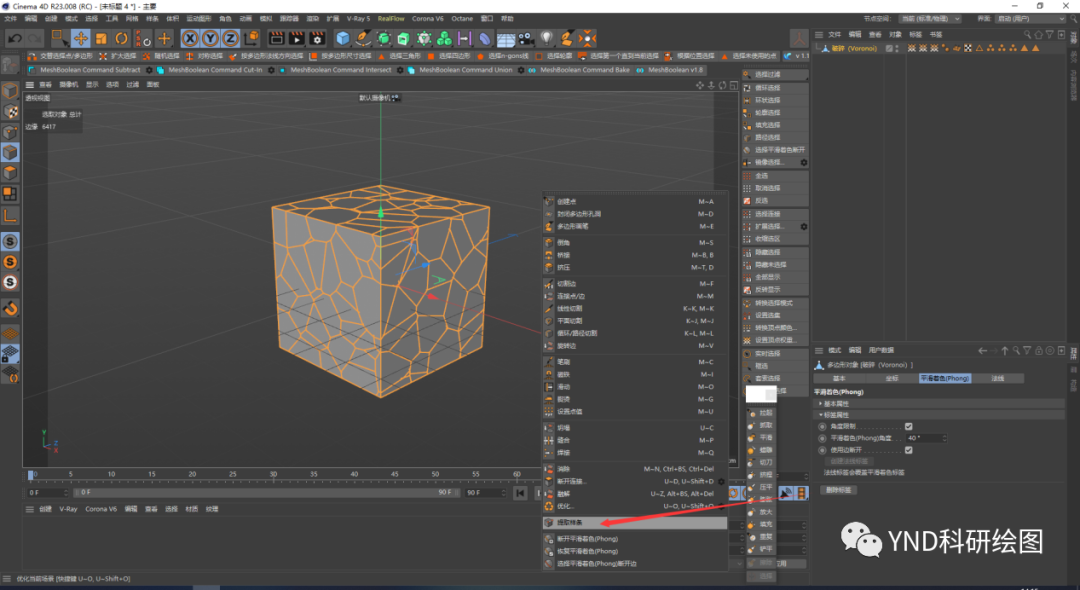Adjust the Phong angle stepper arrows
1080x590 pixels.
[x=944, y=438]
